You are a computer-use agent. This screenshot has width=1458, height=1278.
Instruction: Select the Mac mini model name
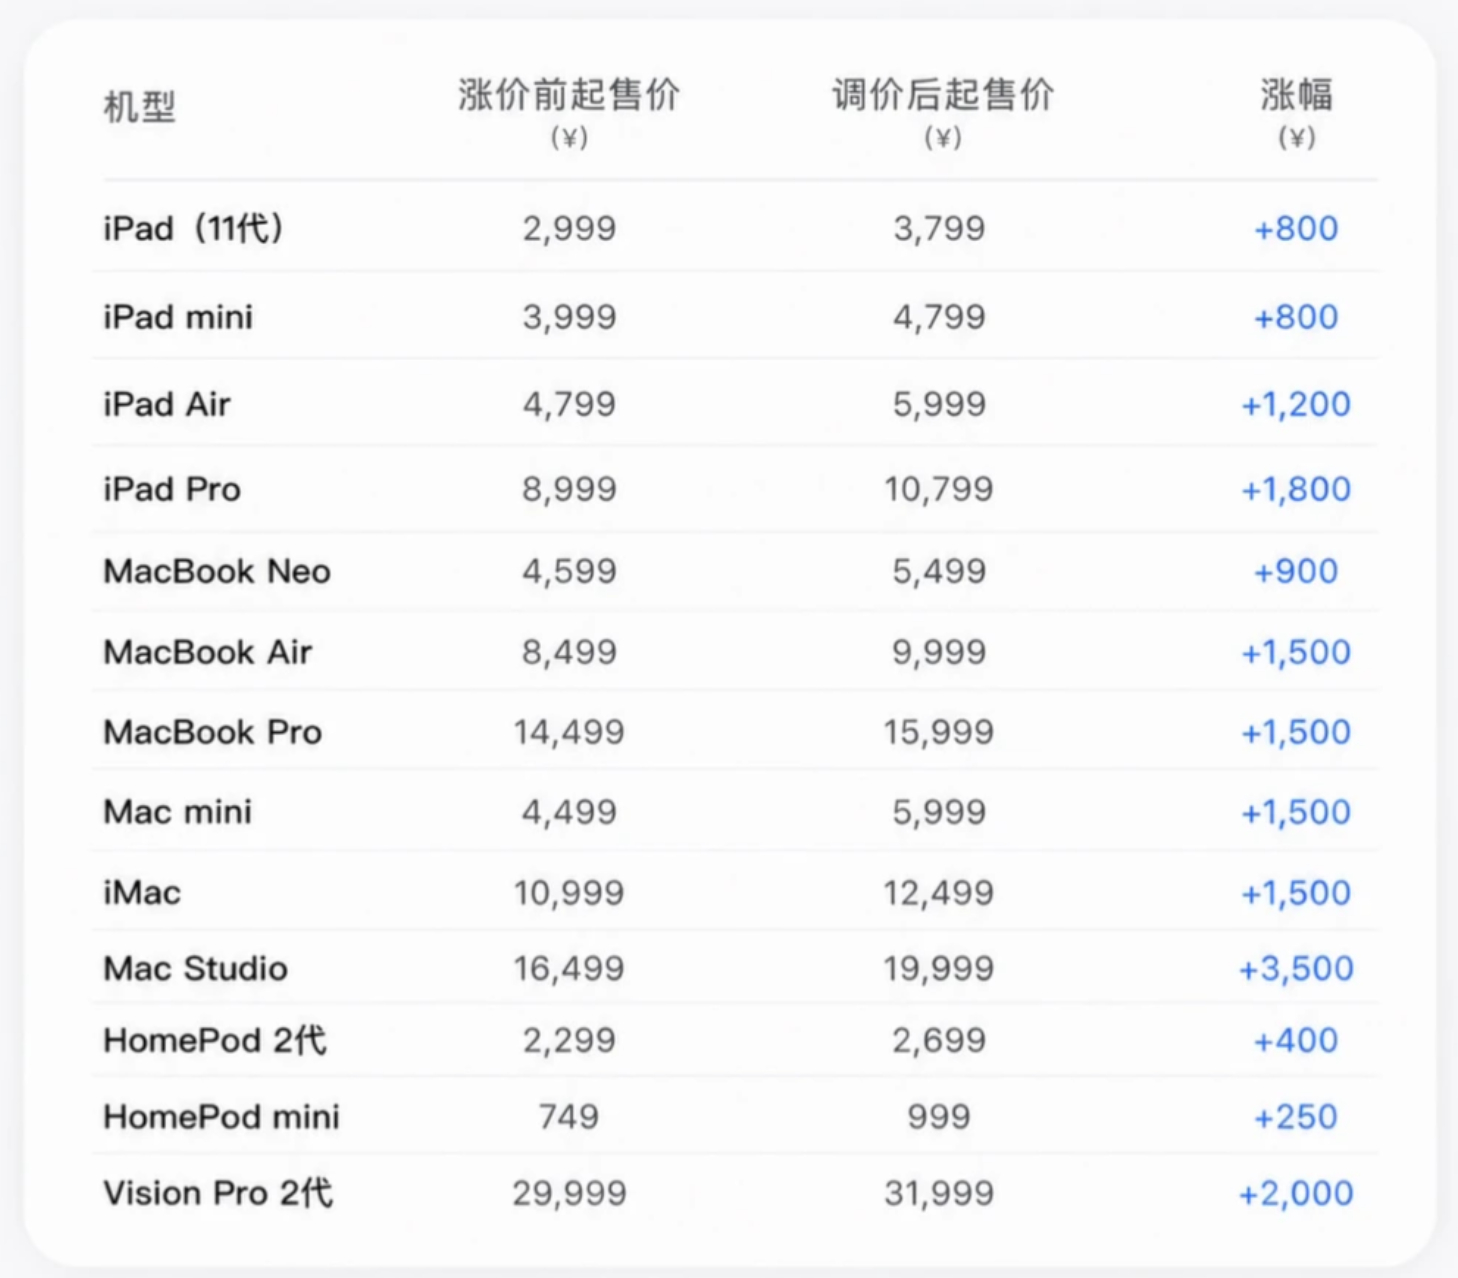coord(178,812)
